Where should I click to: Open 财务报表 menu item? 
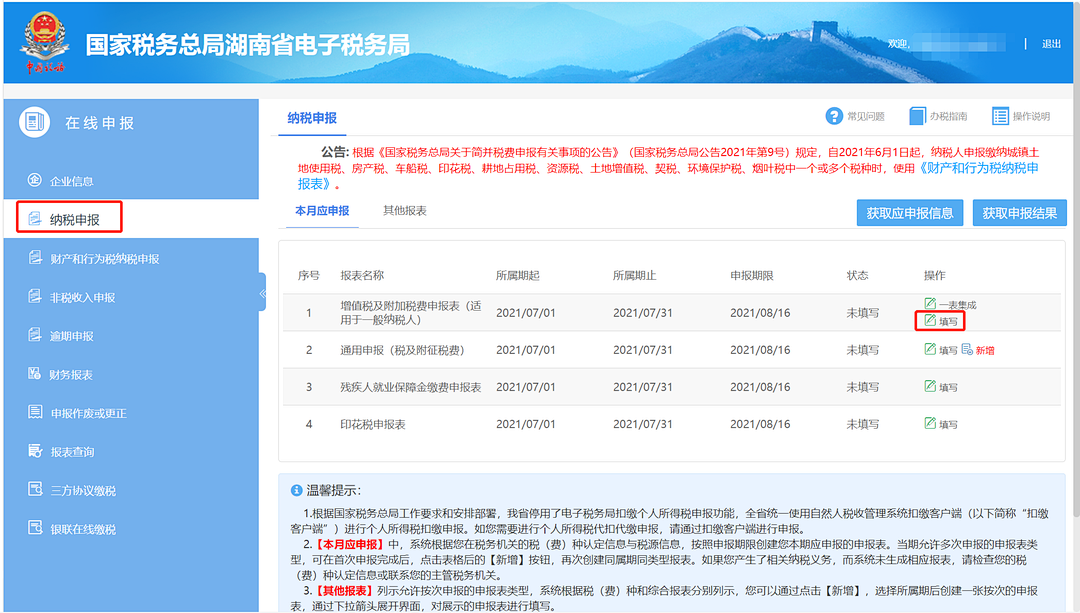pos(71,375)
